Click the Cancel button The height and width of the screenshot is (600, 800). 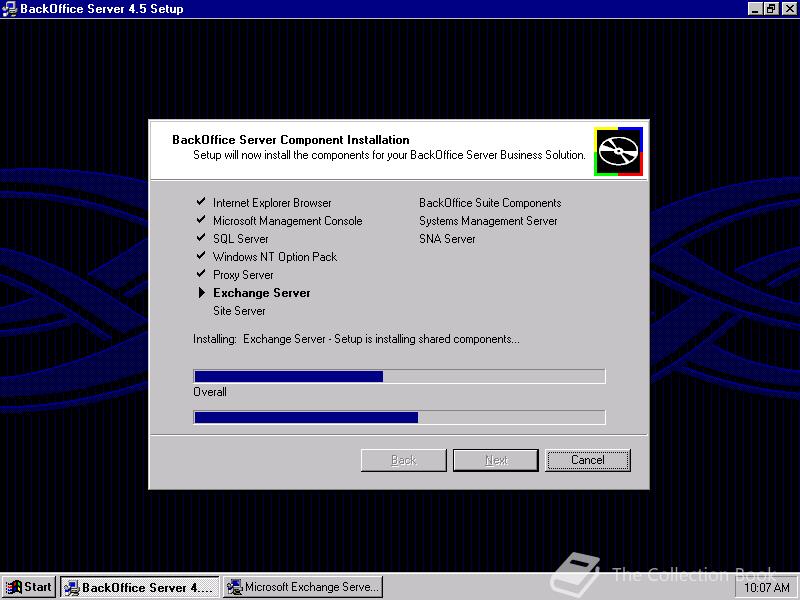click(588, 460)
